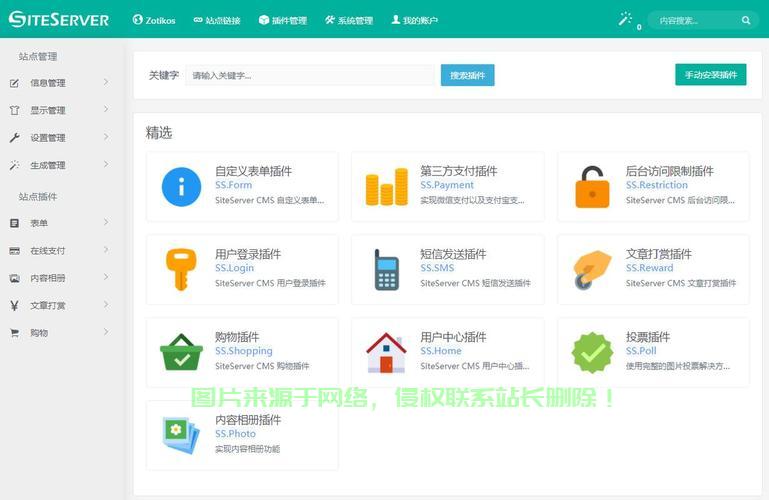
Task: Open the SS.Login link
Action: click(x=234, y=268)
